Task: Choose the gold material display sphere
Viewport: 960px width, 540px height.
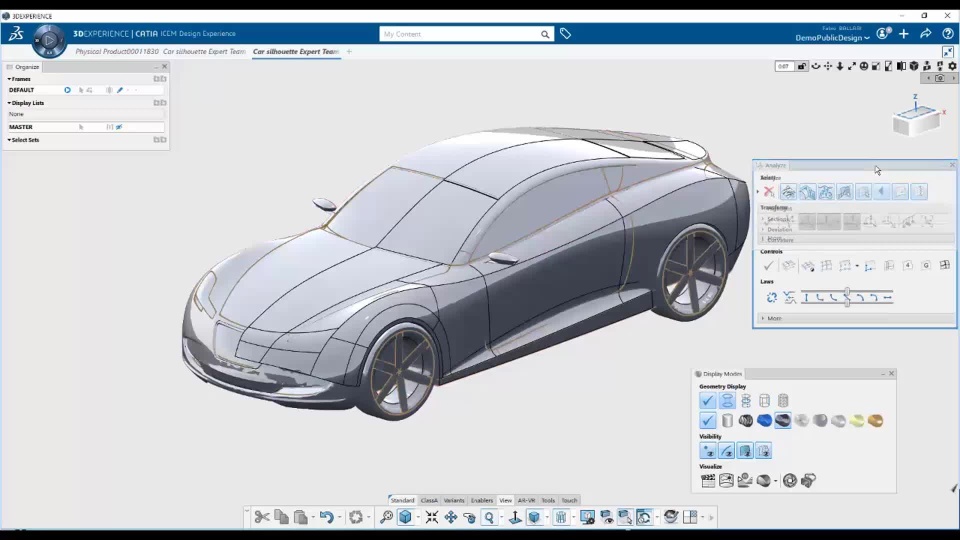Action: (x=875, y=421)
